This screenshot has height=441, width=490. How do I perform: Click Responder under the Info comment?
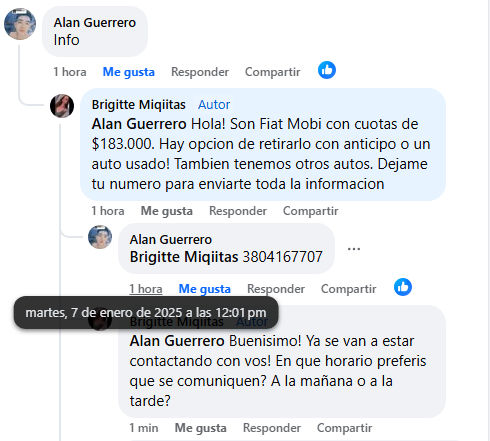200,72
